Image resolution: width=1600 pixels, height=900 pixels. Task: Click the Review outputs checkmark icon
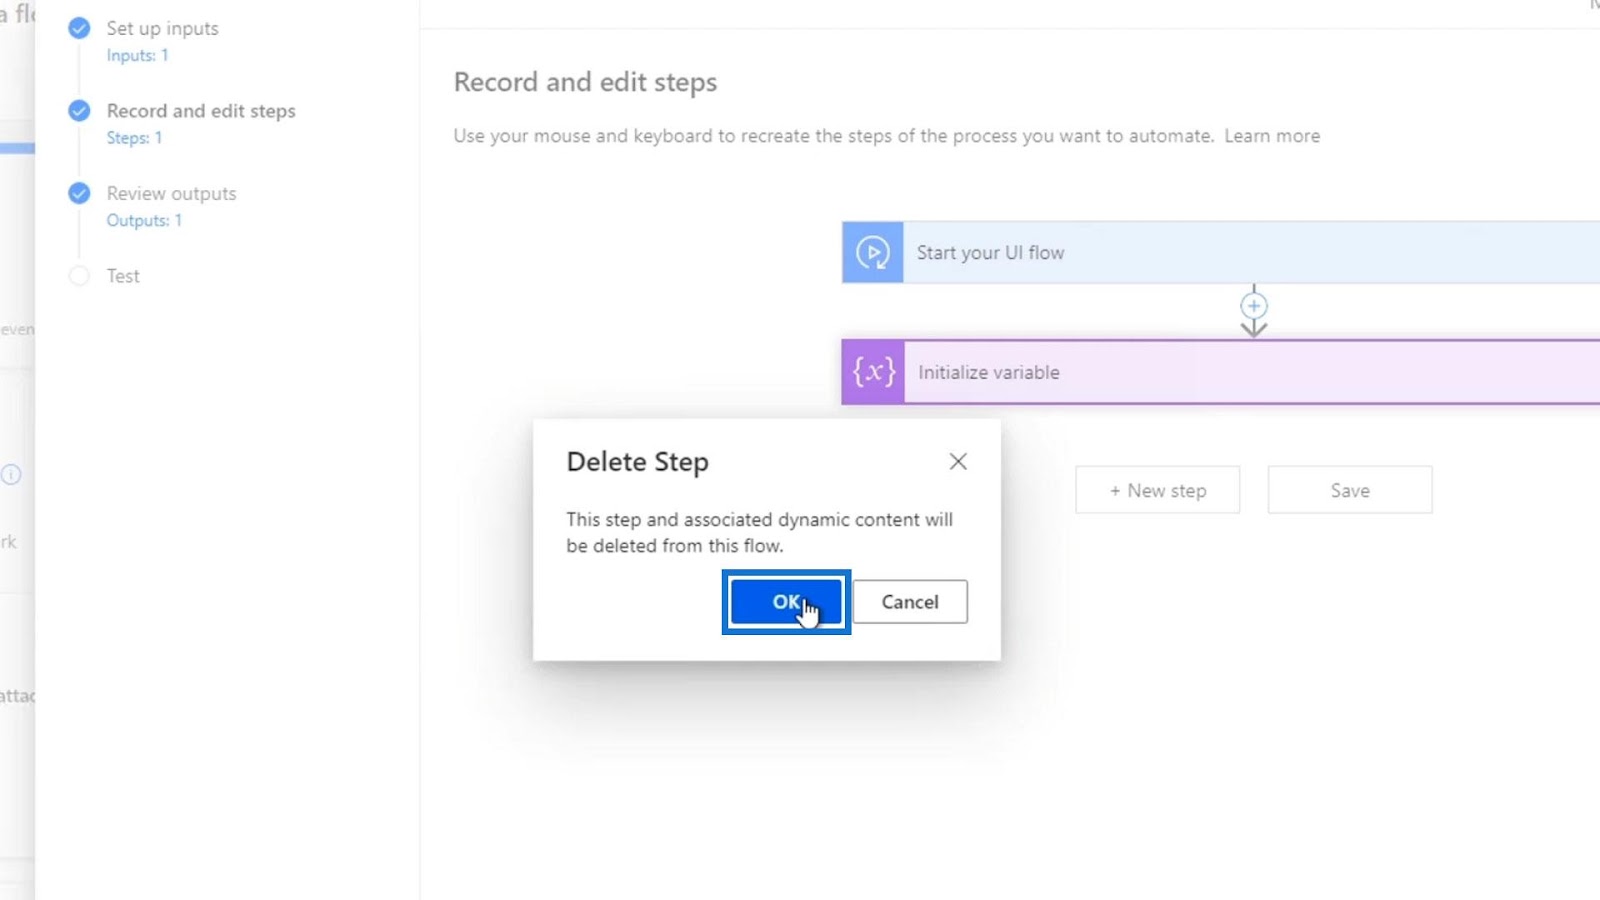79,193
